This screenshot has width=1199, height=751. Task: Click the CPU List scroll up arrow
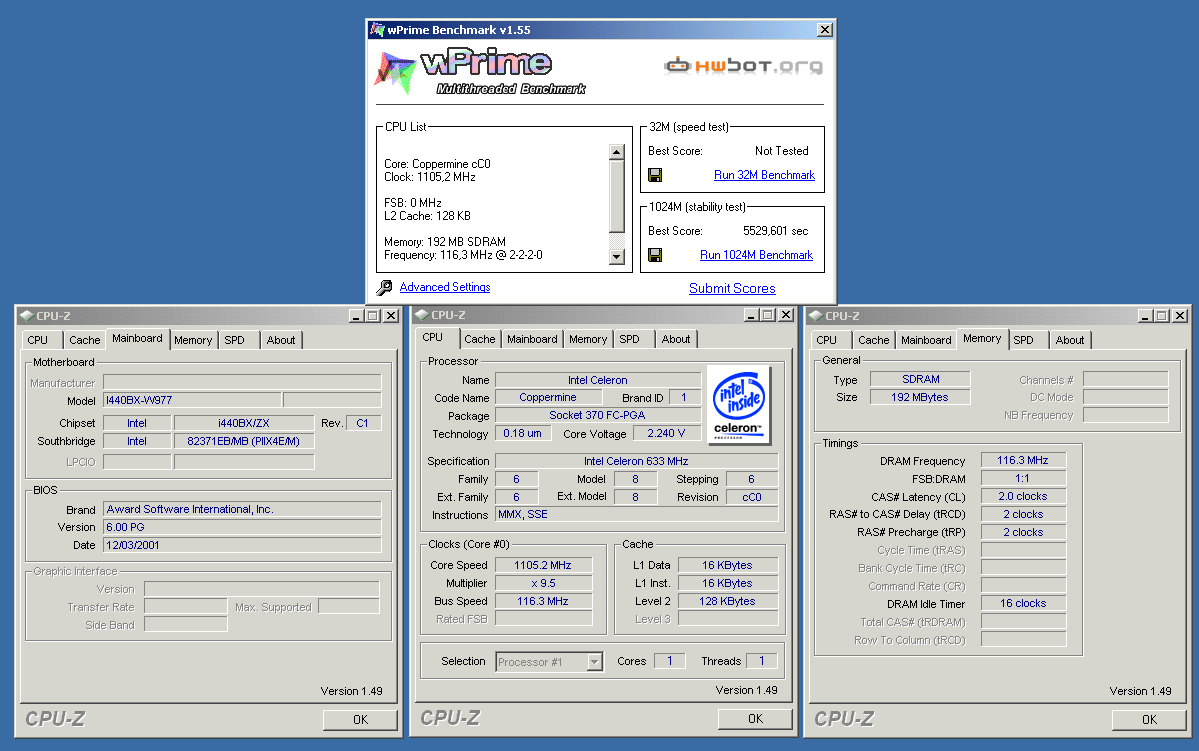click(x=617, y=151)
